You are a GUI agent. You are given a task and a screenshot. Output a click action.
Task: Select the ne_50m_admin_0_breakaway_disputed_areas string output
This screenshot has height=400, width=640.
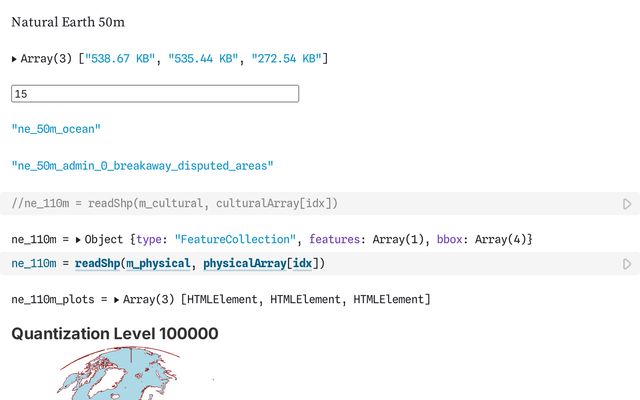click(142, 165)
